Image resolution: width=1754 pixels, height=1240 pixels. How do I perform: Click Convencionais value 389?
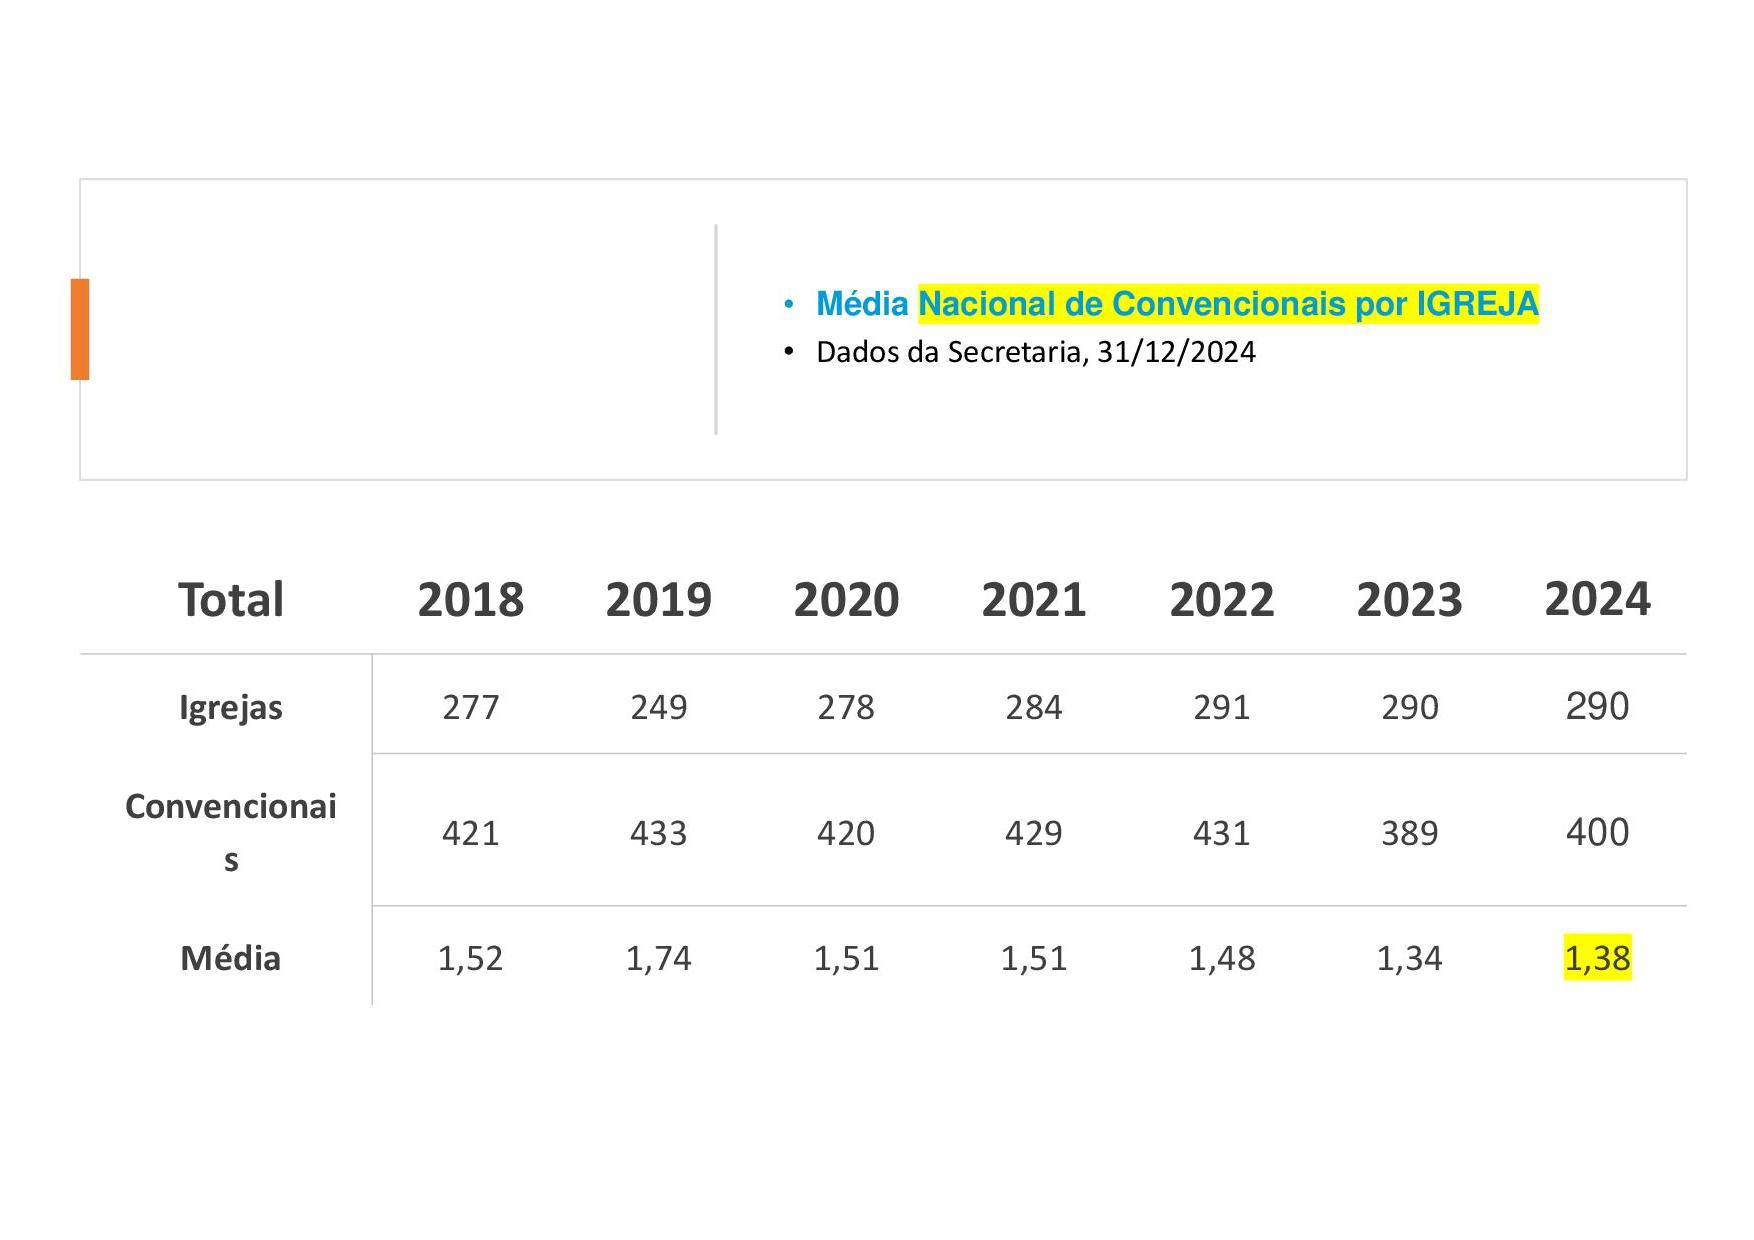pos(1410,833)
